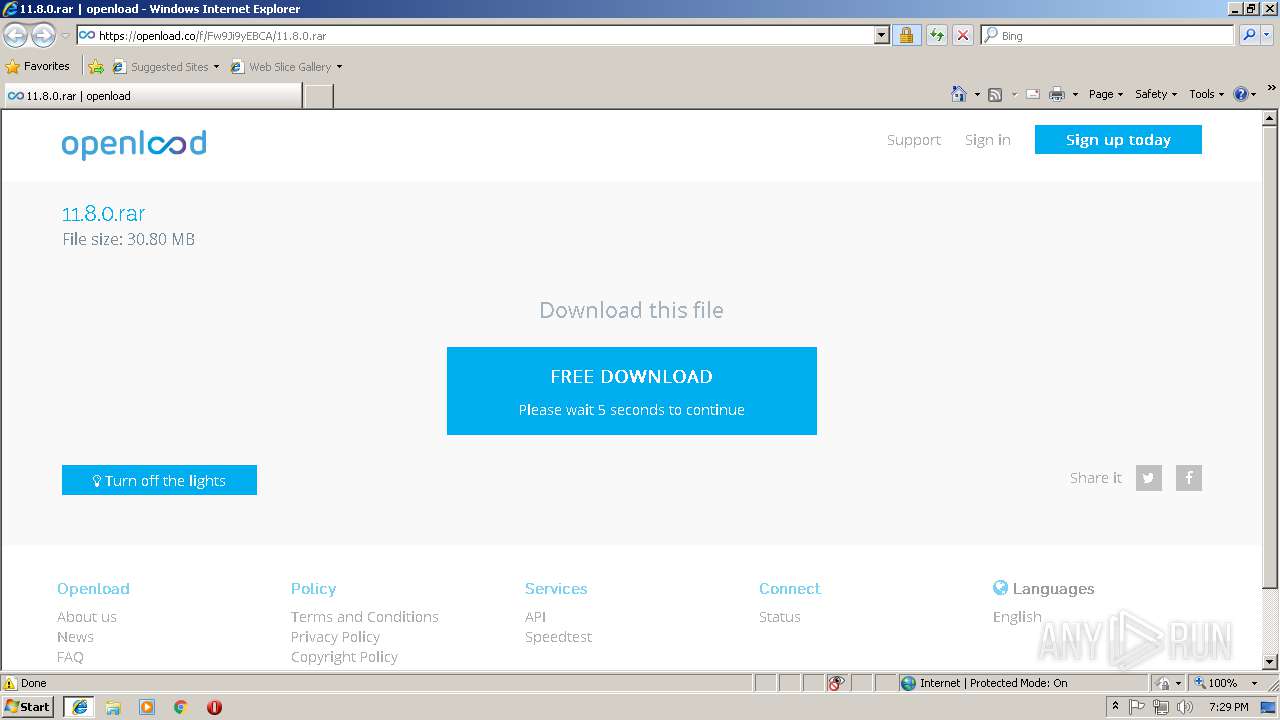Open Status link under Connect
Image resolution: width=1280 pixels, height=720 pixels.
[x=780, y=617]
